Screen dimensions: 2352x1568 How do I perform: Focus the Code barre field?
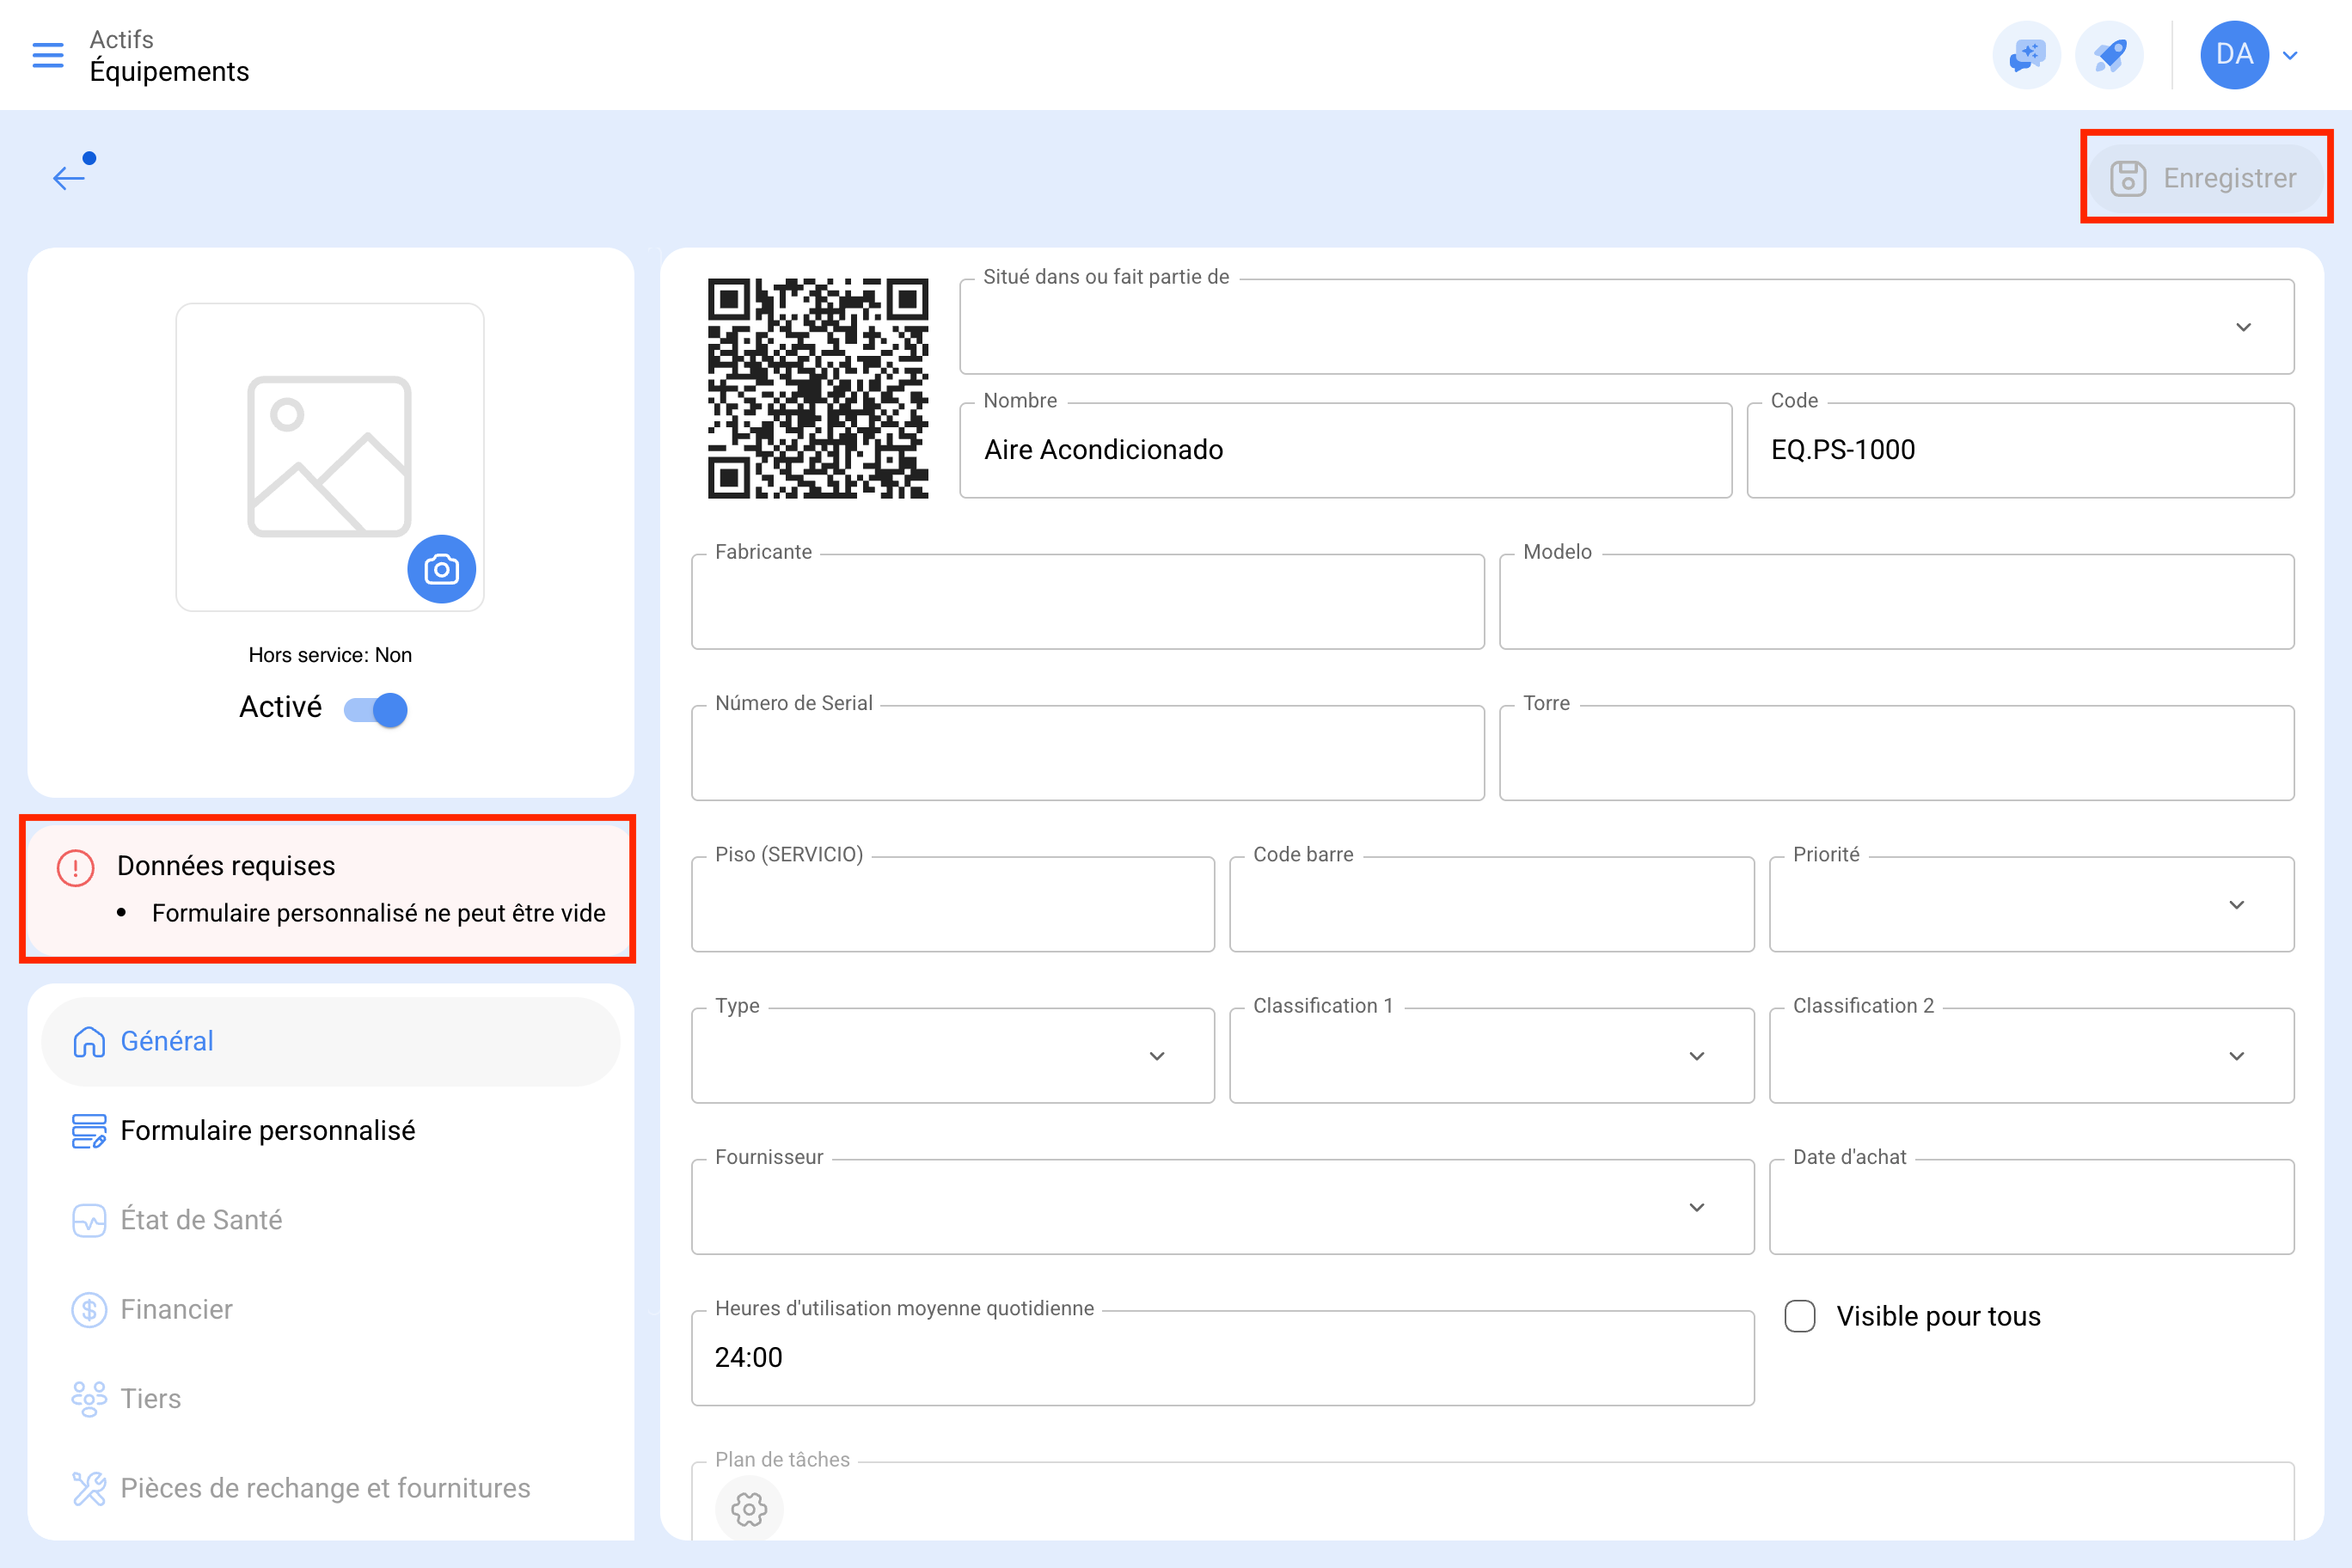[1491, 904]
